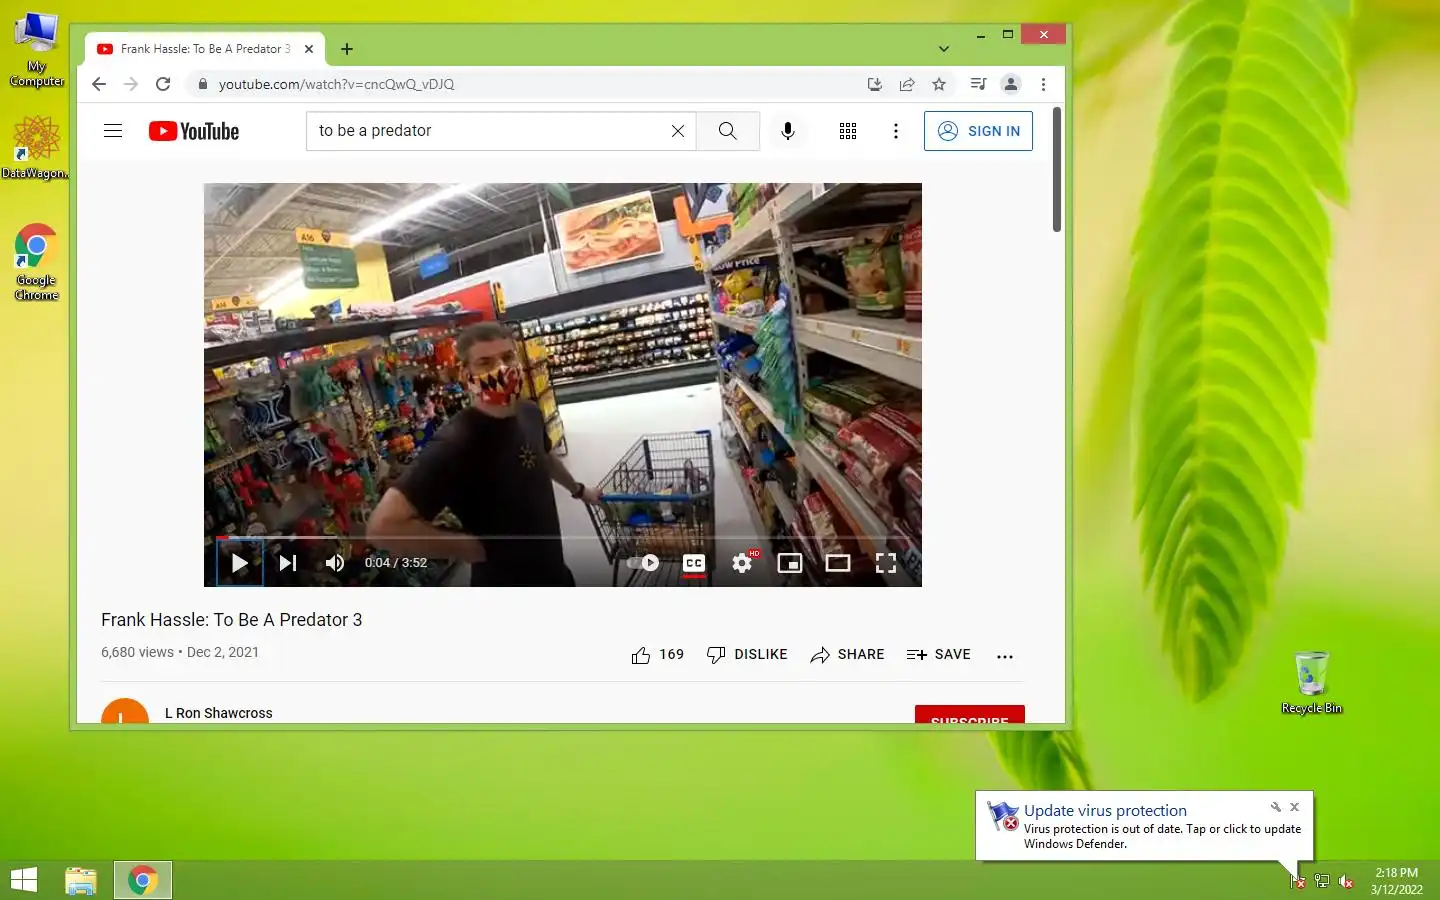The height and width of the screenshot is (900, 1440).
Task: Open DataWagon desktop shortcut
Action: click(36, 147)
